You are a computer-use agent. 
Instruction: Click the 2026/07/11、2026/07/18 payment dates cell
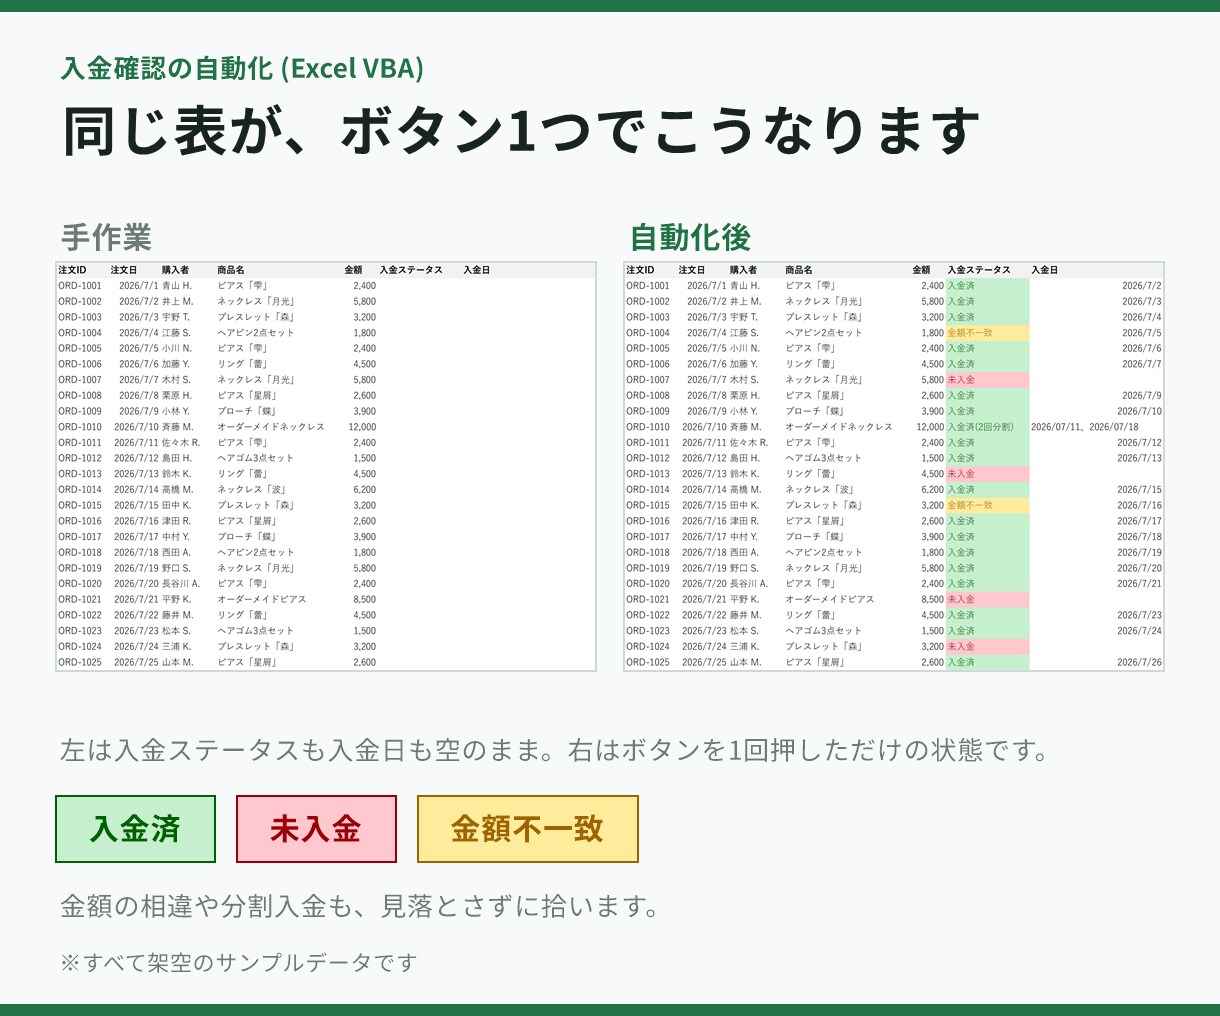pyautogui.click(x=1084, y=427)
